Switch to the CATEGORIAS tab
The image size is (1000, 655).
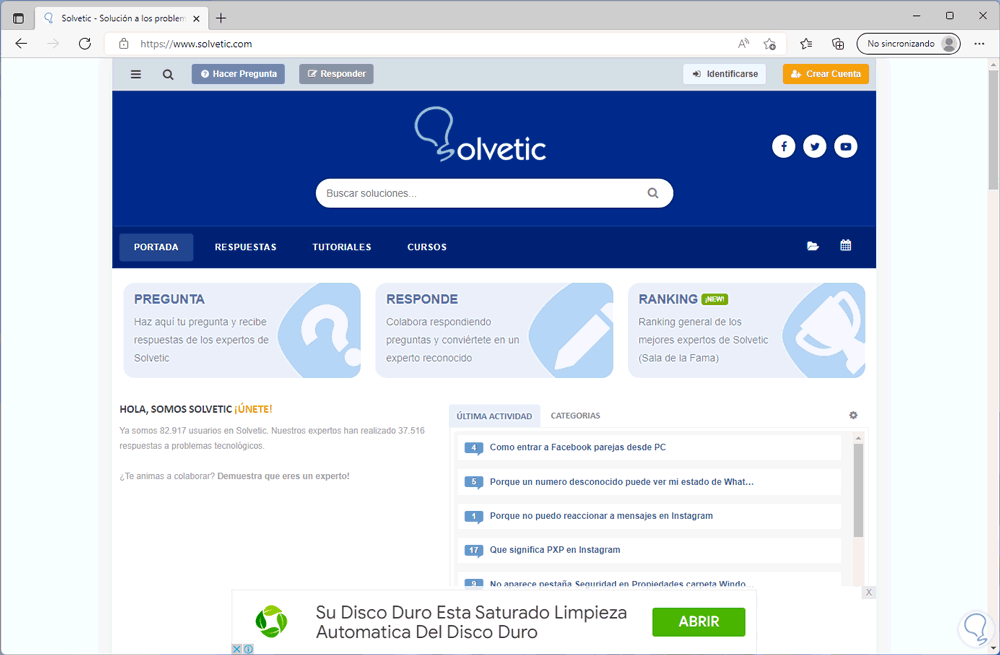(575, 415)
